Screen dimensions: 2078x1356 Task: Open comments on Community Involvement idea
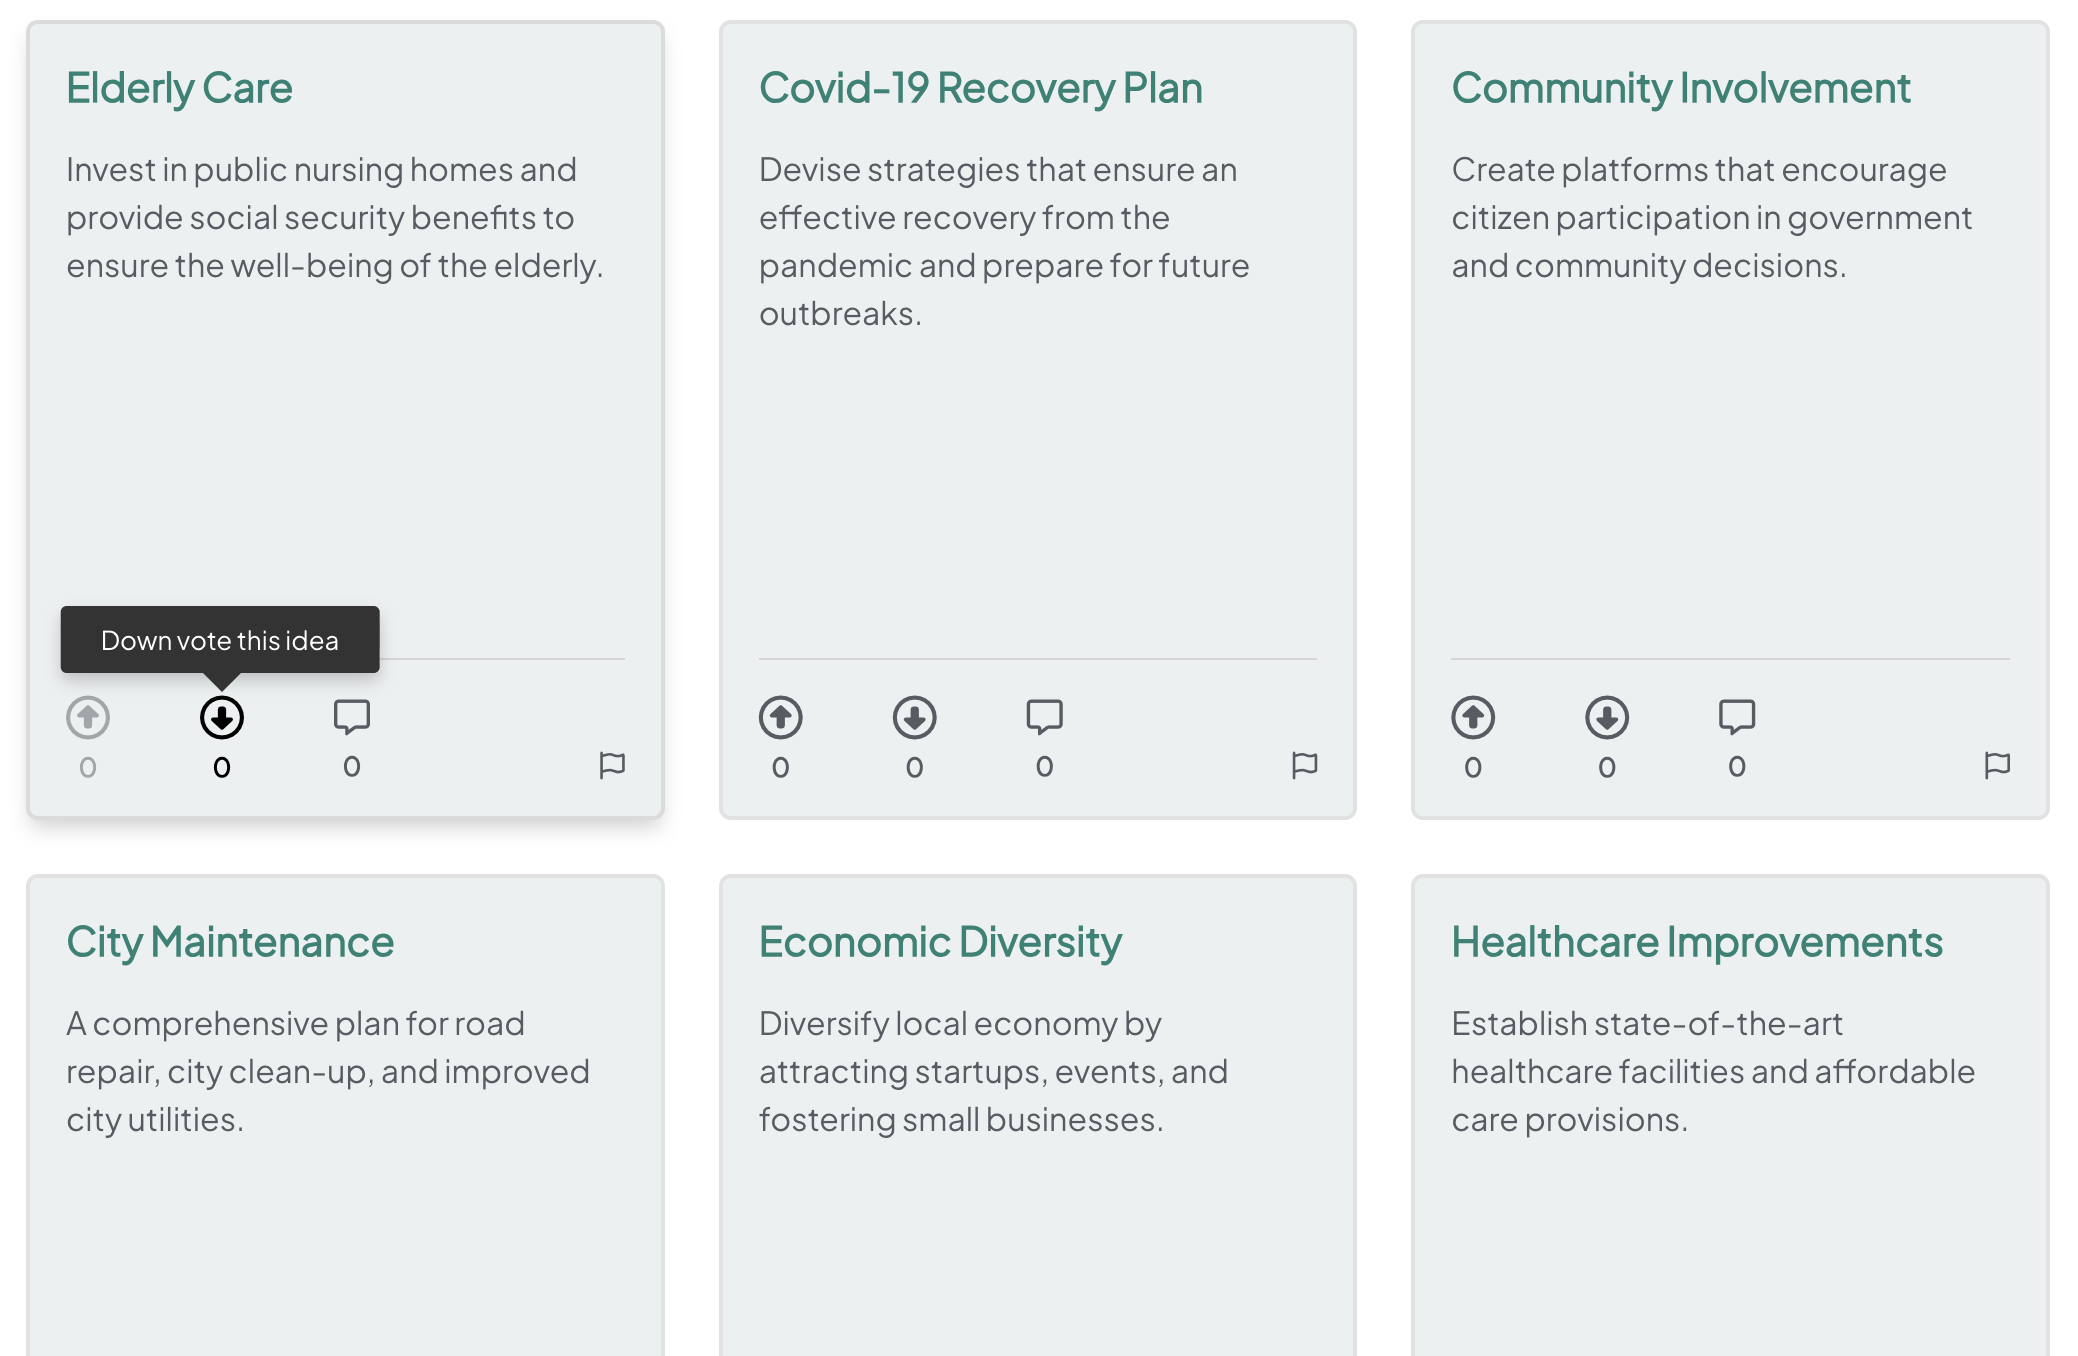1736,717
